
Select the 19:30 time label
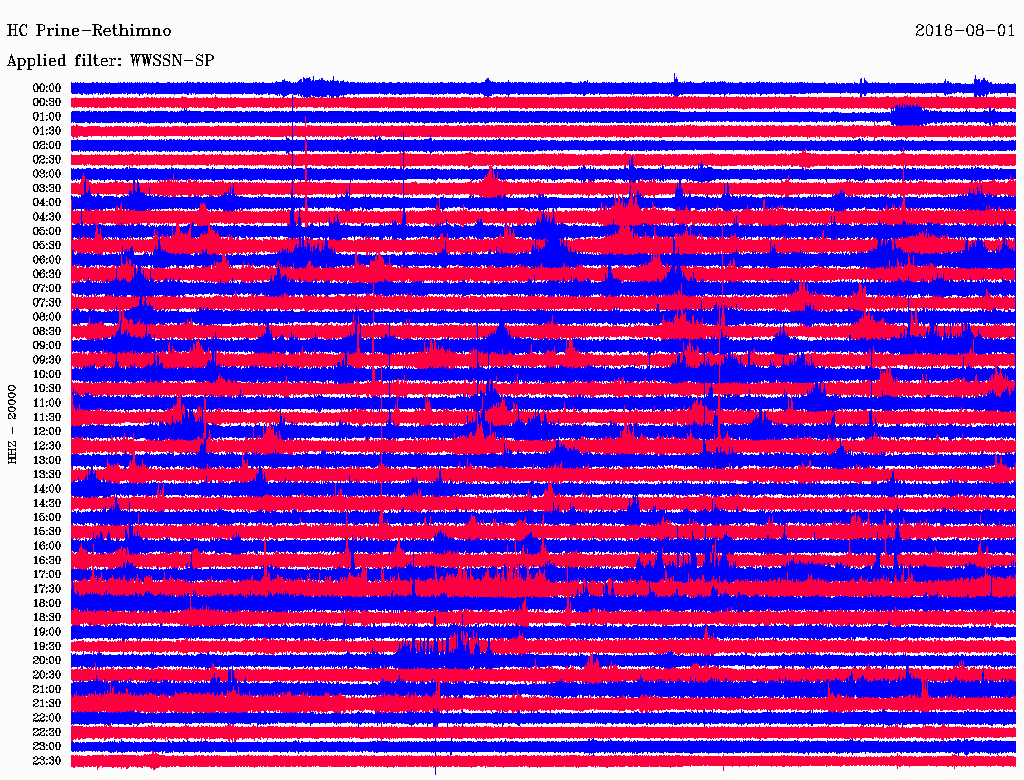coord(46,646)
